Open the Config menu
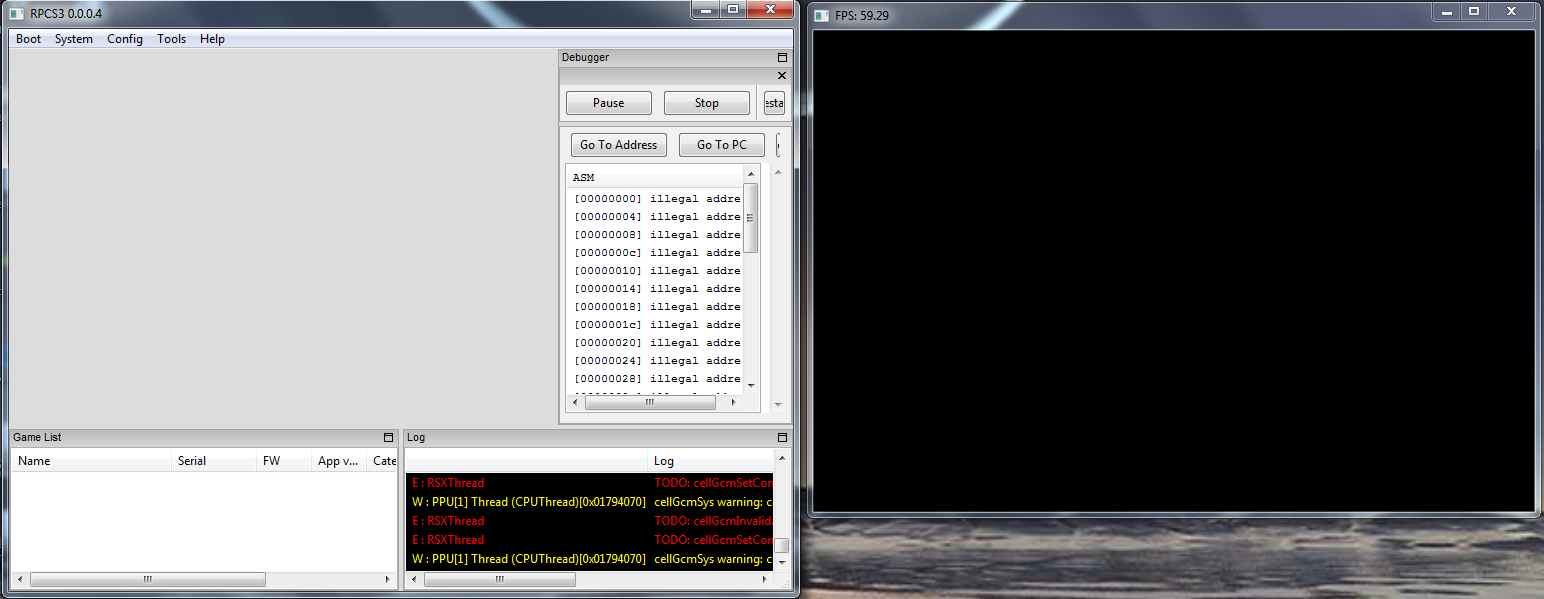Image resolution: width=1544 pixels, height=599 pixels. [x=125, y=39]
